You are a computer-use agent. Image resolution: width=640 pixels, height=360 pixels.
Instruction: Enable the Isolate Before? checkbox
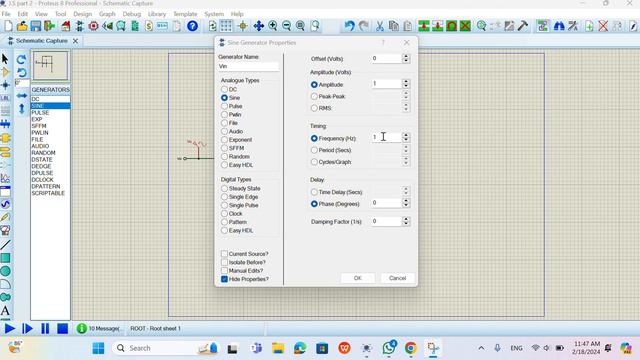pyautogui.click(x=224, y=262)
